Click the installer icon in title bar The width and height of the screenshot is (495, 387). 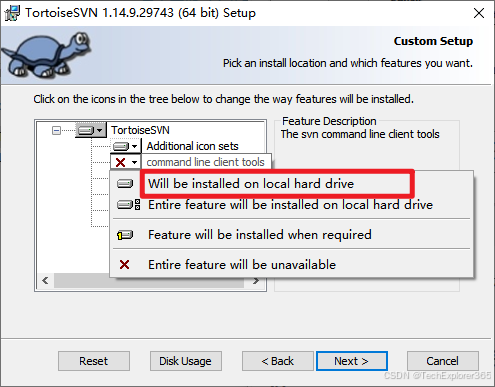pyautogui.click(x=12, y=13)
